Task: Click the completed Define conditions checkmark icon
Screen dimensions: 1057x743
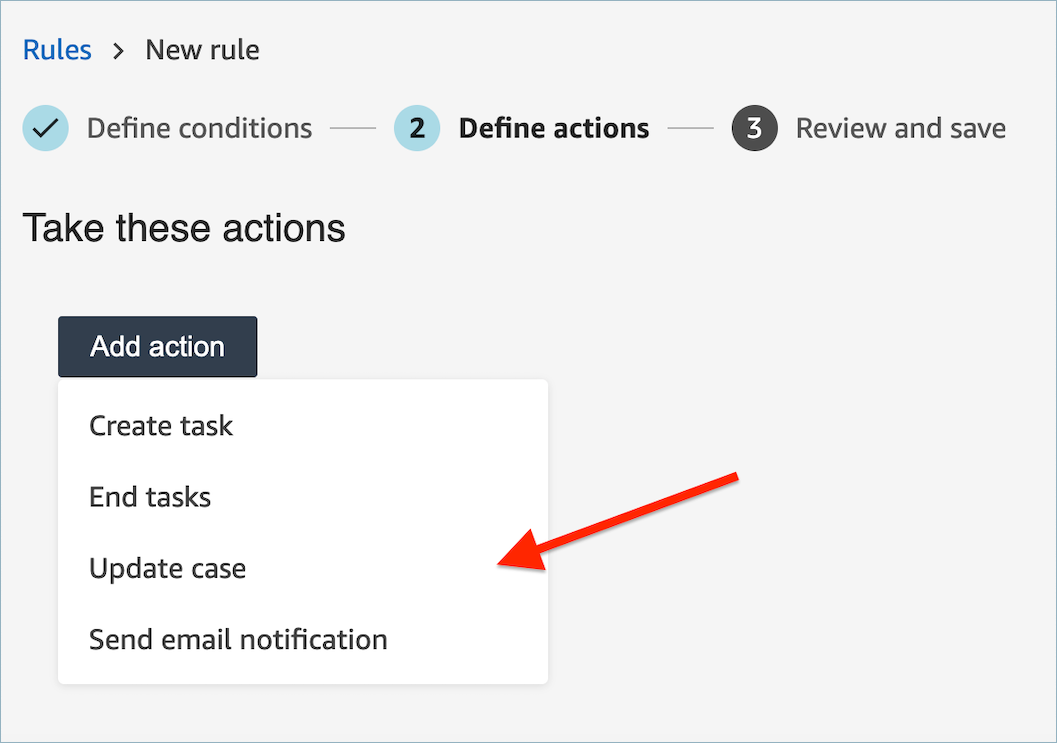Action: pos(45,128)
